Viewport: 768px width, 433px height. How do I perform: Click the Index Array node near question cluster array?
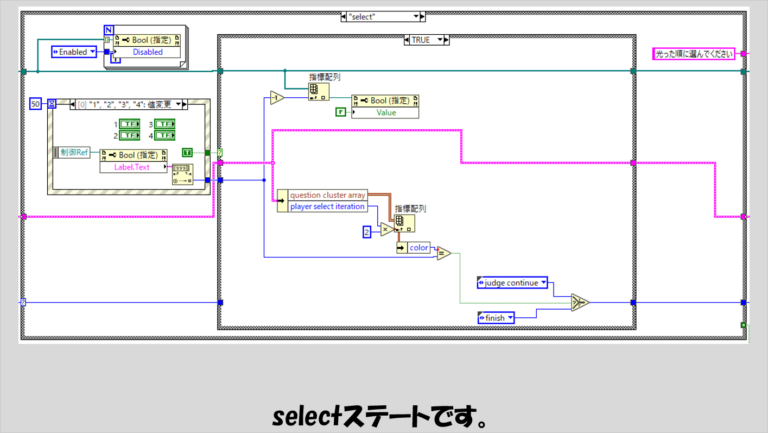(x=405, y=223)
